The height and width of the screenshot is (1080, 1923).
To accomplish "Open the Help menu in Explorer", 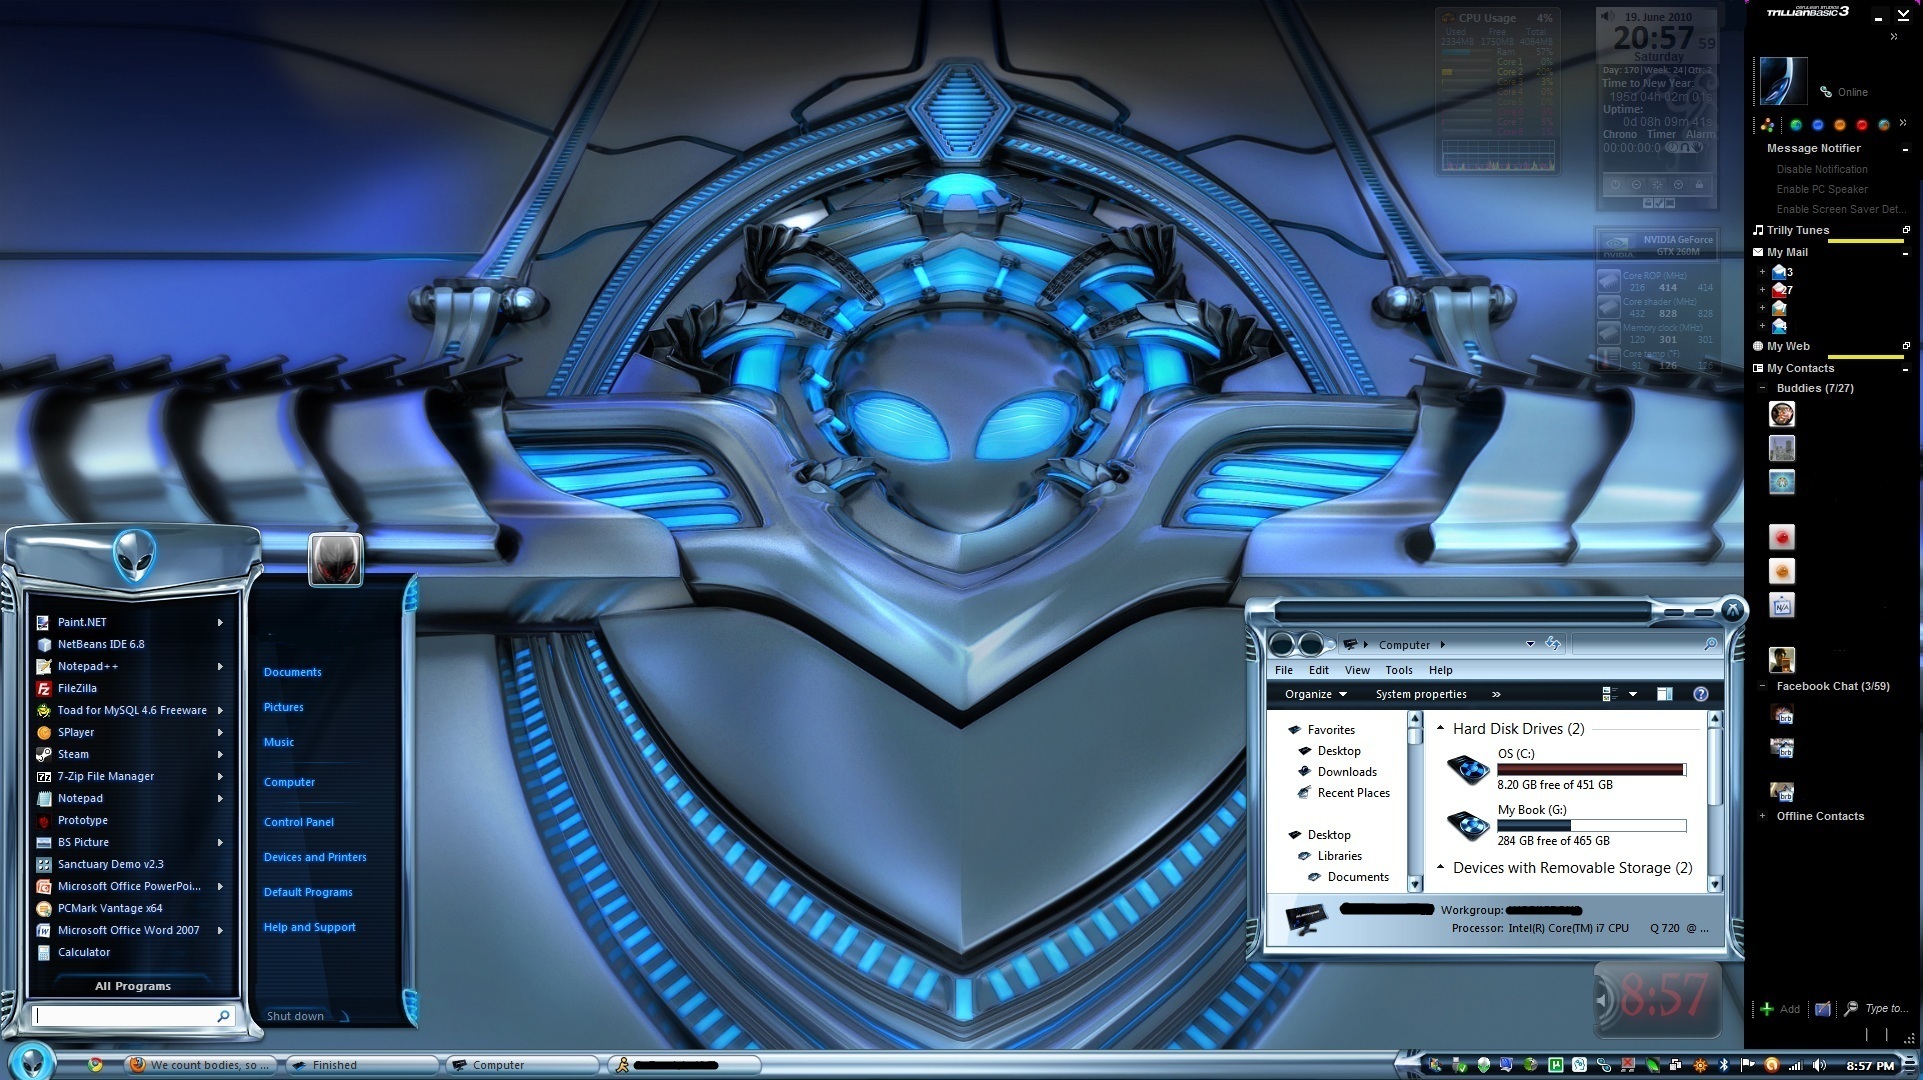I will (1441, 670).
